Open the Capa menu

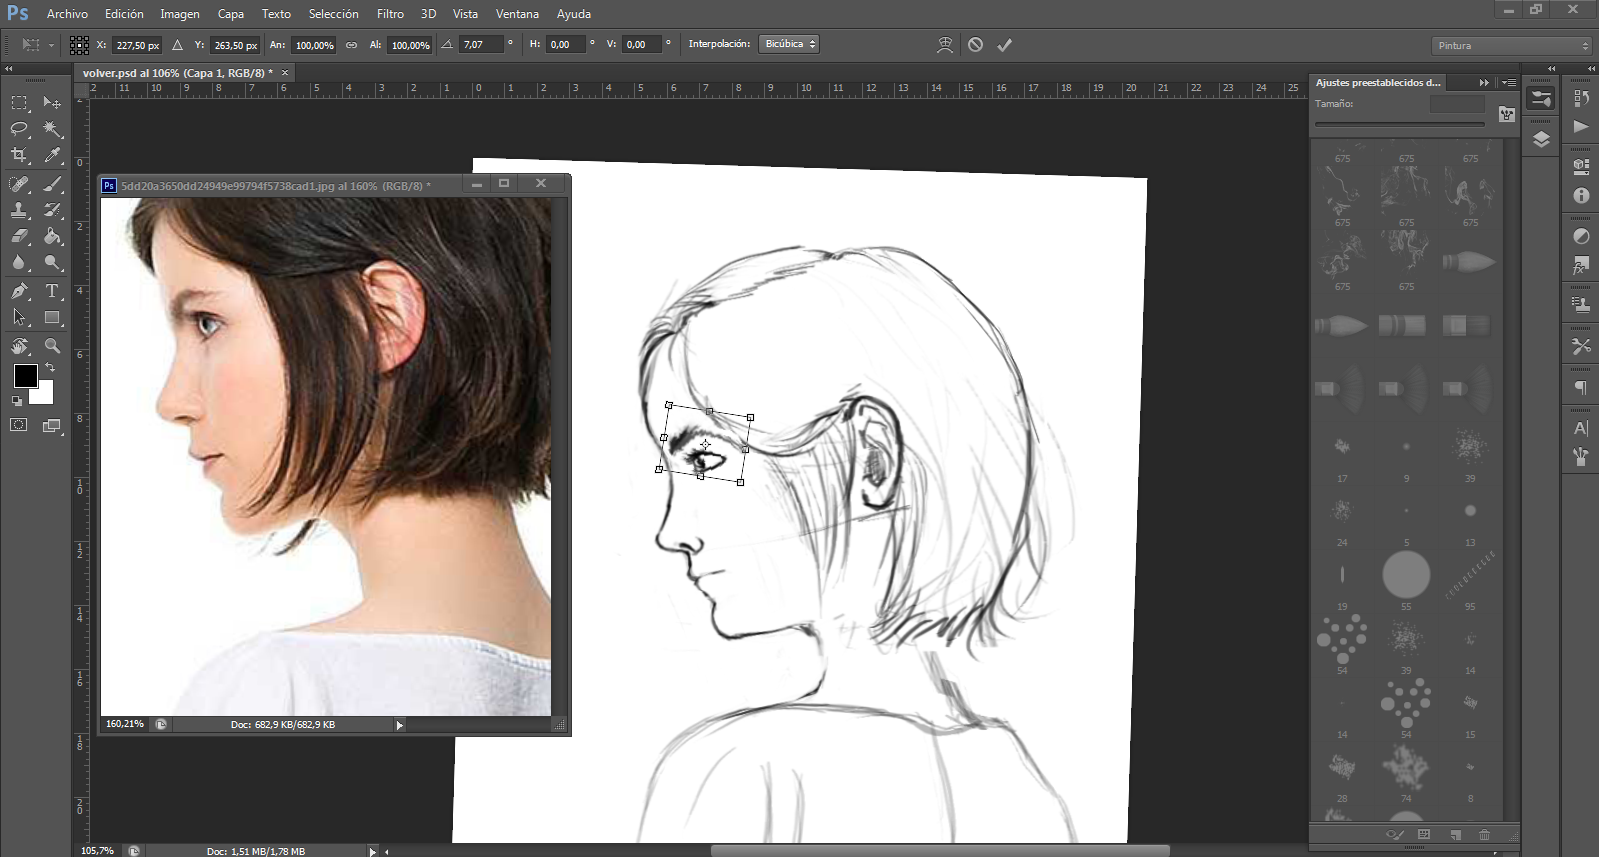[x=231, y=14]
